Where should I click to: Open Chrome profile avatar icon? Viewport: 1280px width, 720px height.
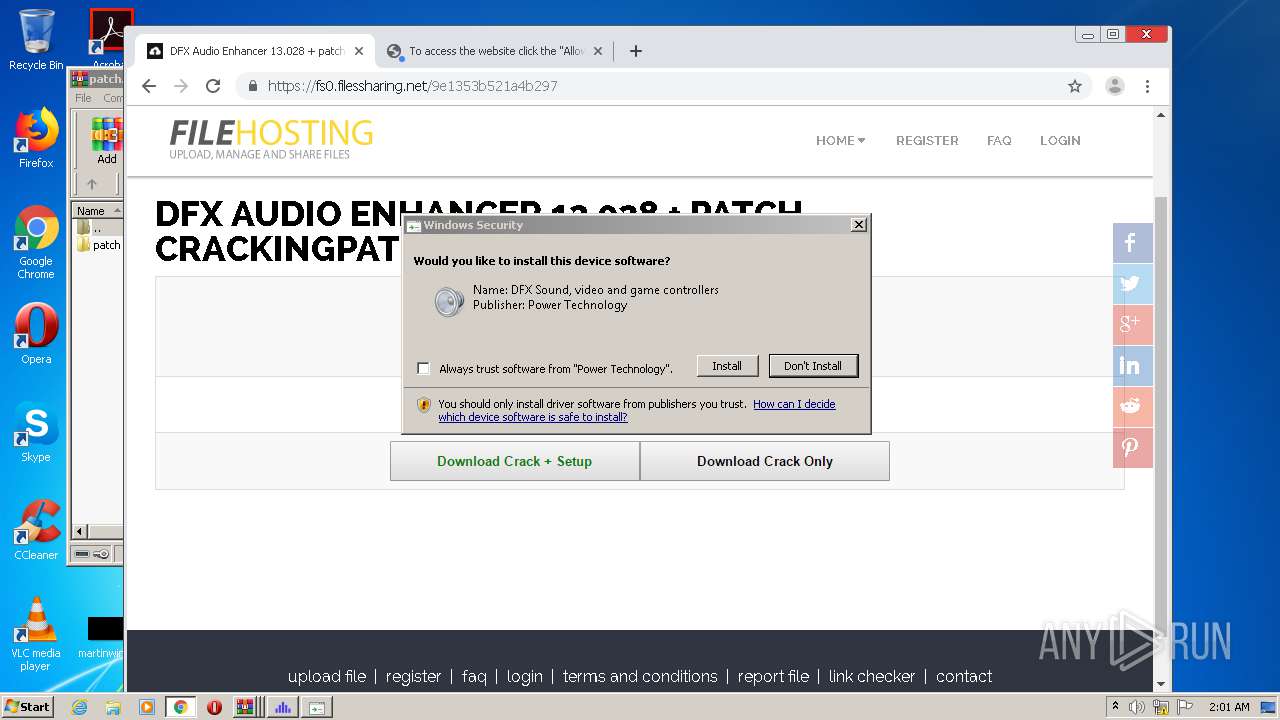click(x=1115, y=86)
